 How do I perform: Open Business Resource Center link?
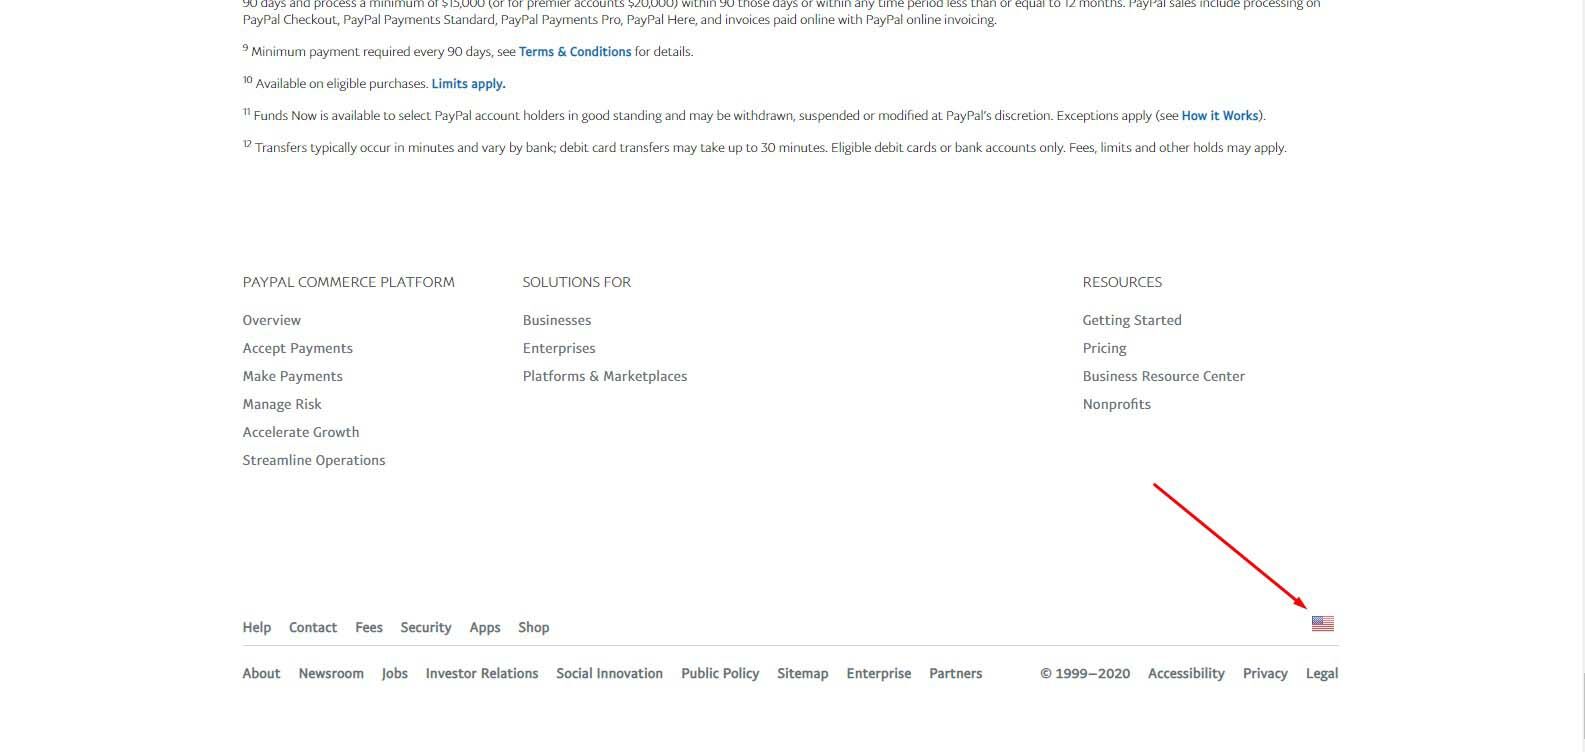click(x=1164, y=376)
